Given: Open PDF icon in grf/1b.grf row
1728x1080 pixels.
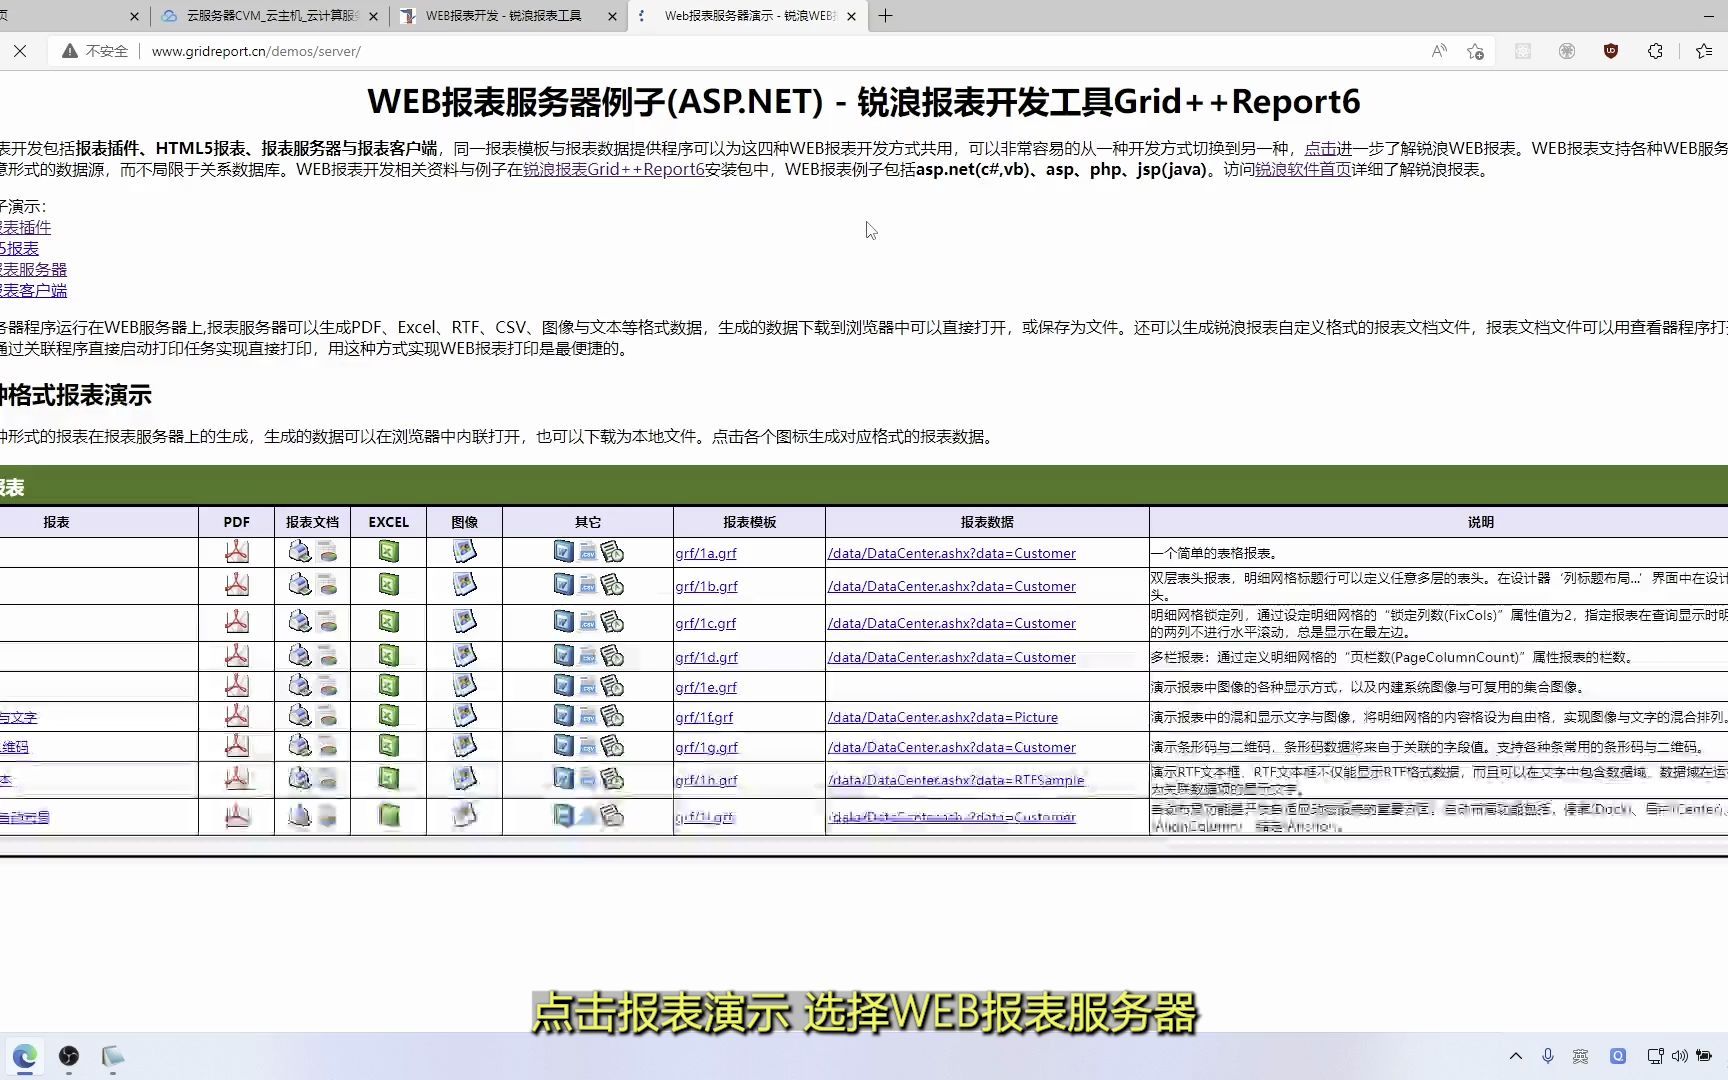Looking at the screenshot, I should [x=237, y=585].
